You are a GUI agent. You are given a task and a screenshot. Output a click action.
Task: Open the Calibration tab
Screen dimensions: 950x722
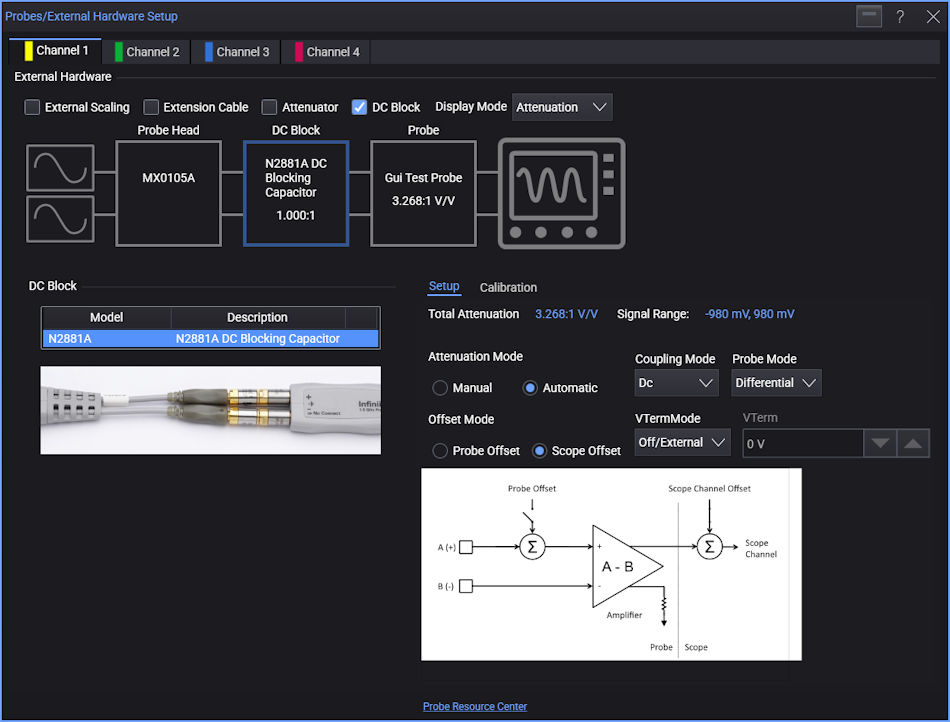(x=508, y=287)
